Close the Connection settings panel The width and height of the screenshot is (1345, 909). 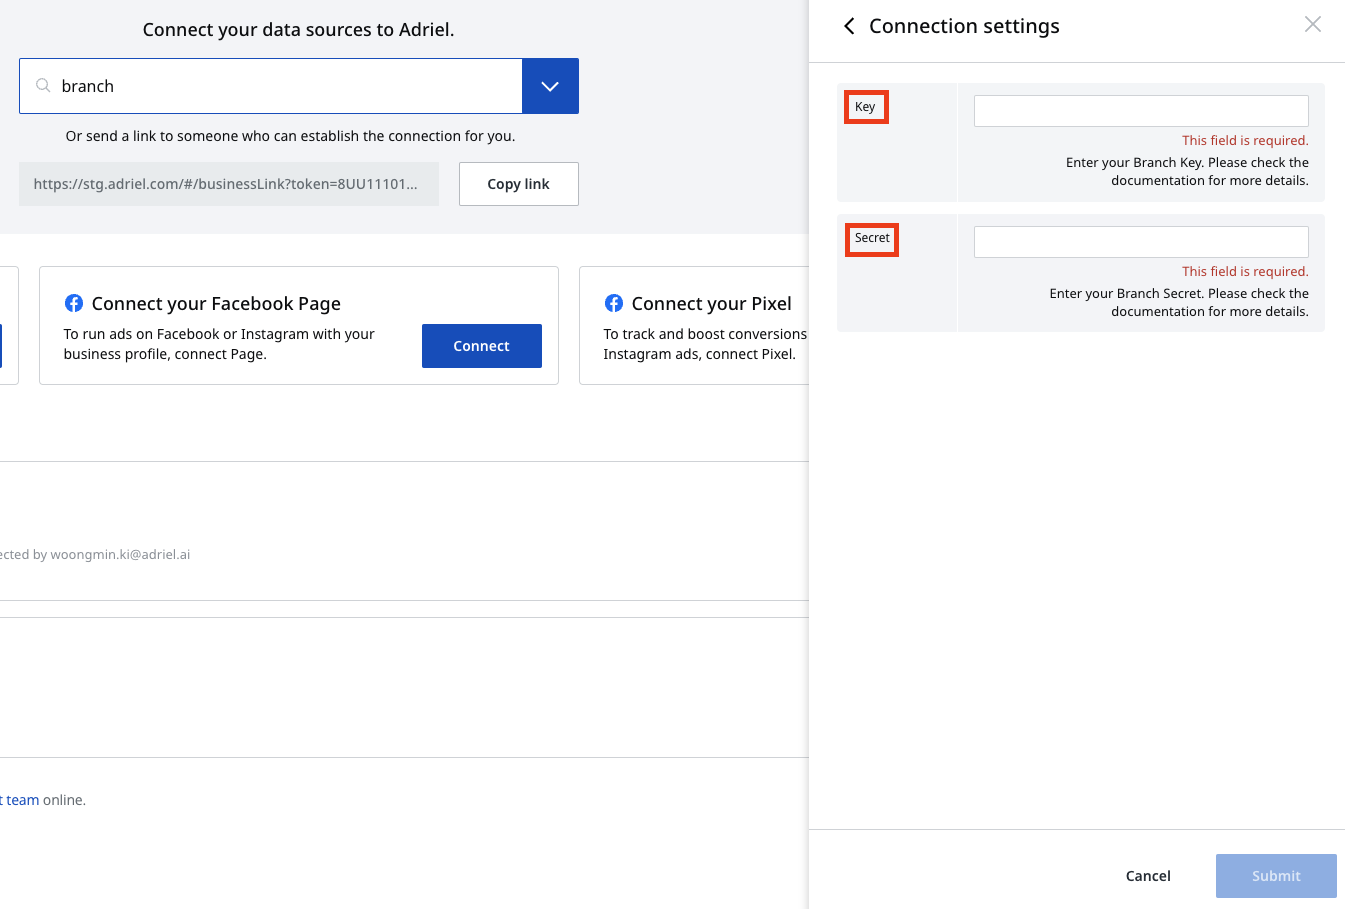click(1313, 24)
